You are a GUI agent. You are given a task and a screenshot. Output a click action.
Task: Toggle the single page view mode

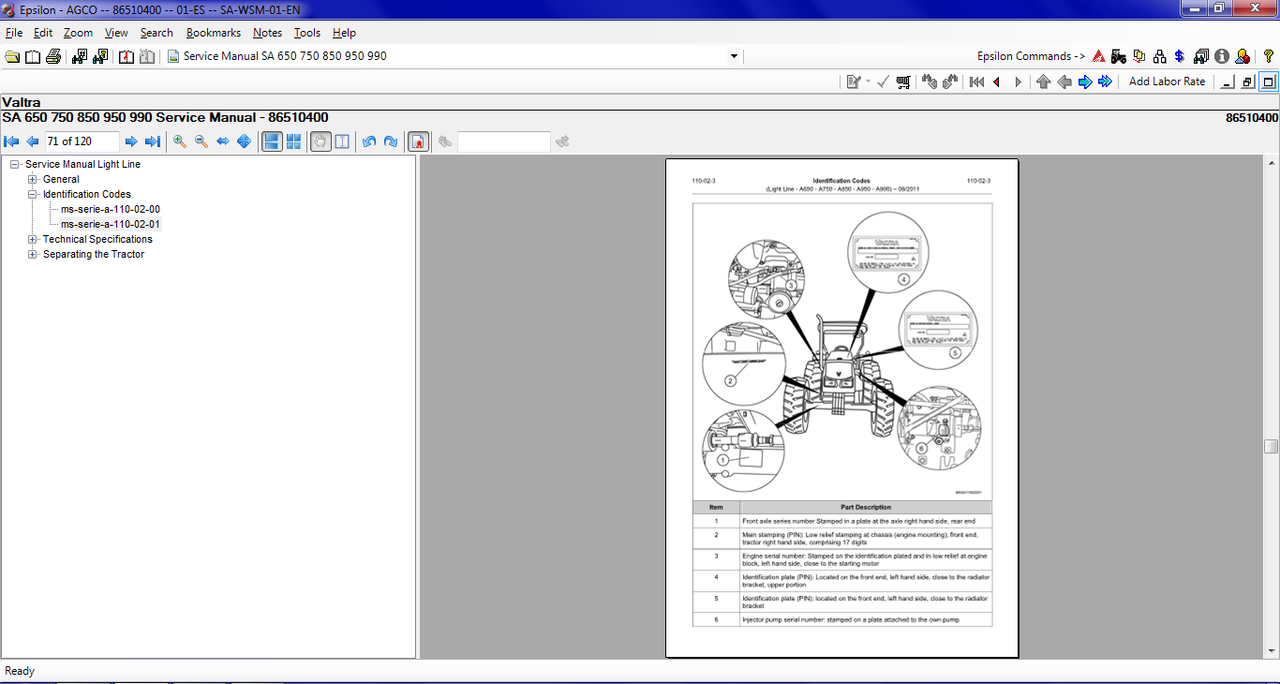point(272,142)
